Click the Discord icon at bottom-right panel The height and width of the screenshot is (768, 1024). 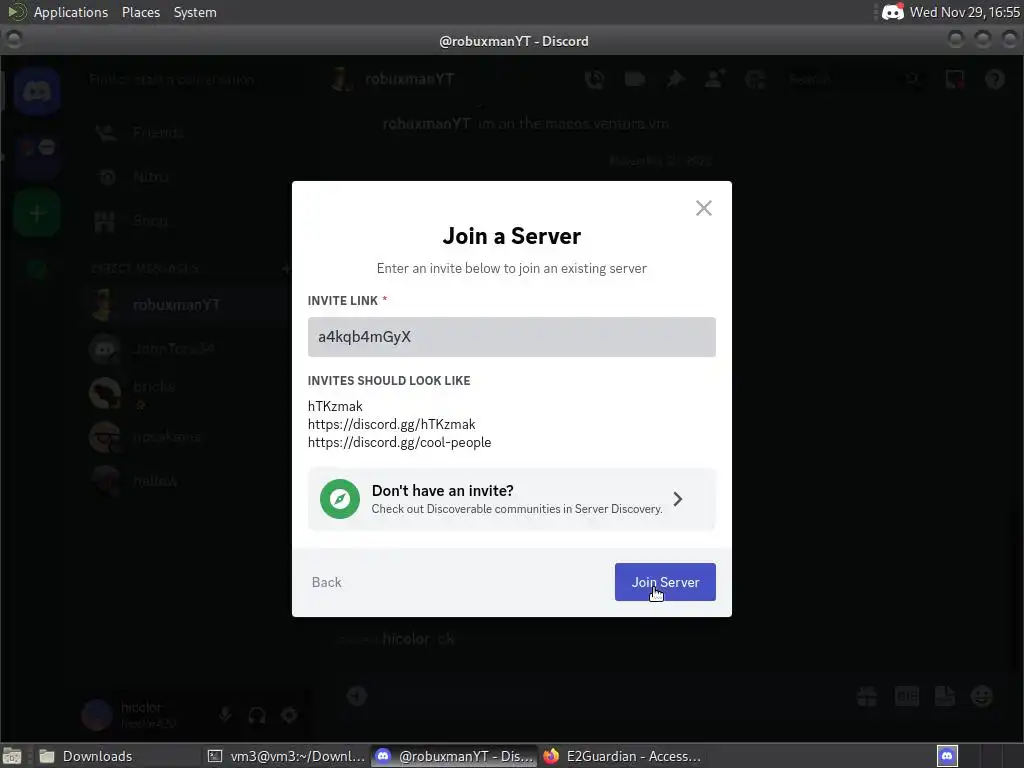(947, 756)
